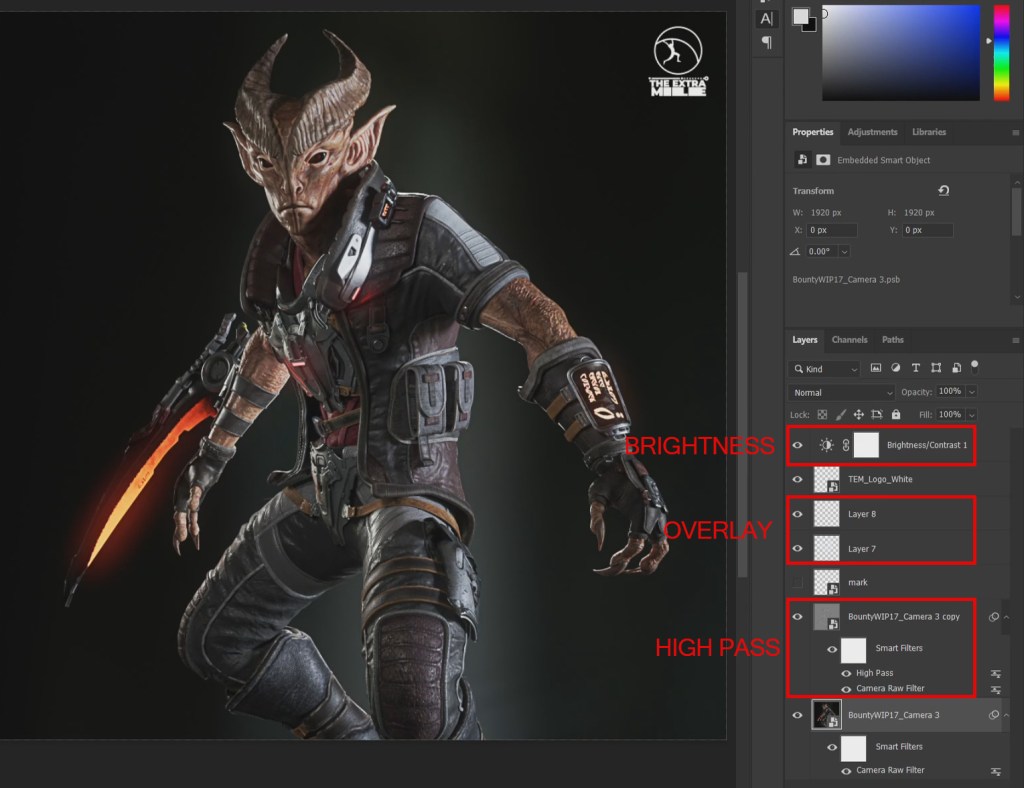
Task: Filter layers by adjustment layers
Action: 895,368
